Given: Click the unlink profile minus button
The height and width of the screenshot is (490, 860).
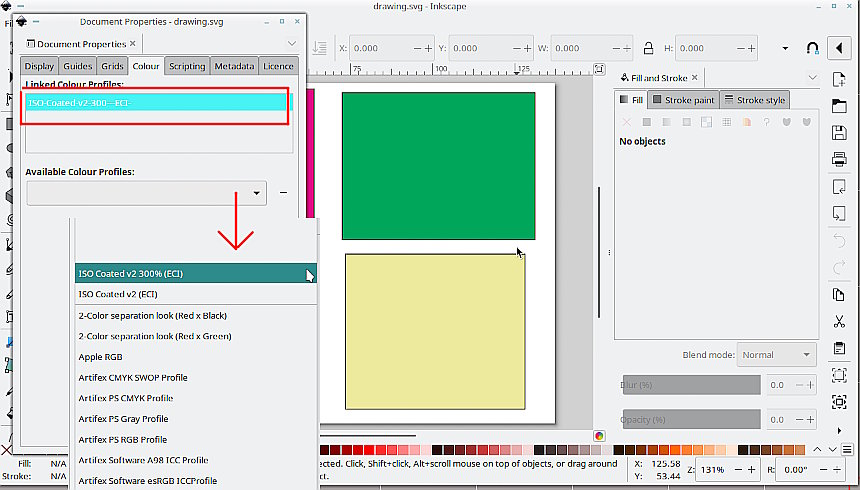Looking at the screenshot, I should point(284,193).
